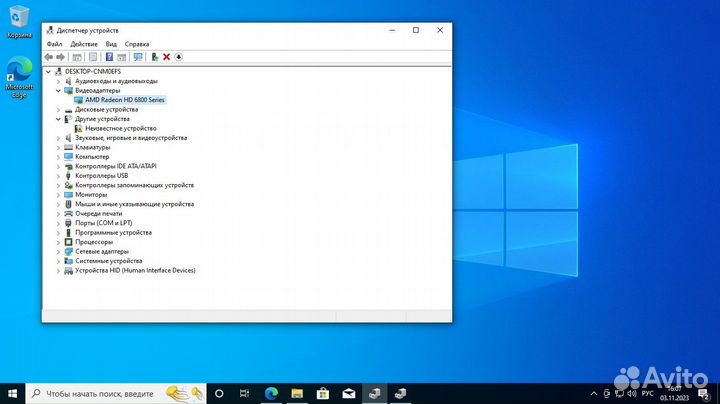
Task: Click the Устройства HID category icon
Action: pos(68,270)
